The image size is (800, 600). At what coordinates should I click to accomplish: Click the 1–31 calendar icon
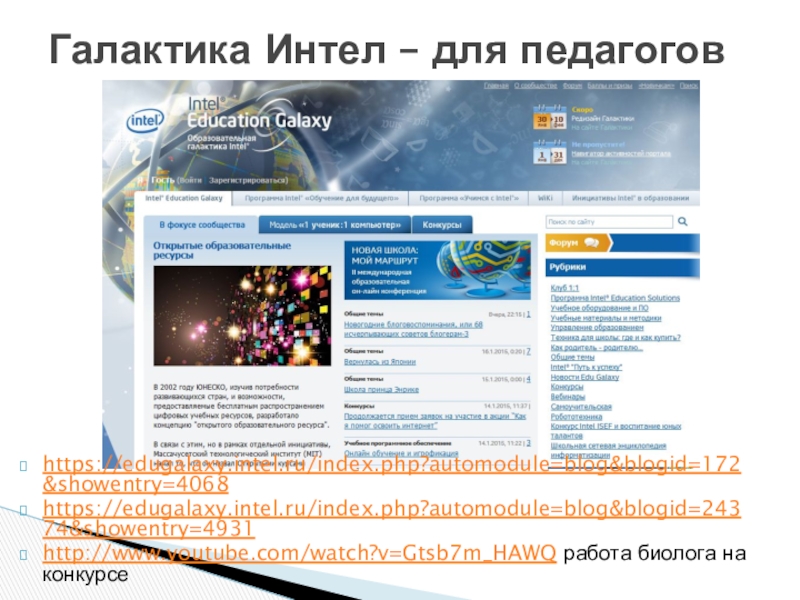tap(549, 153)
